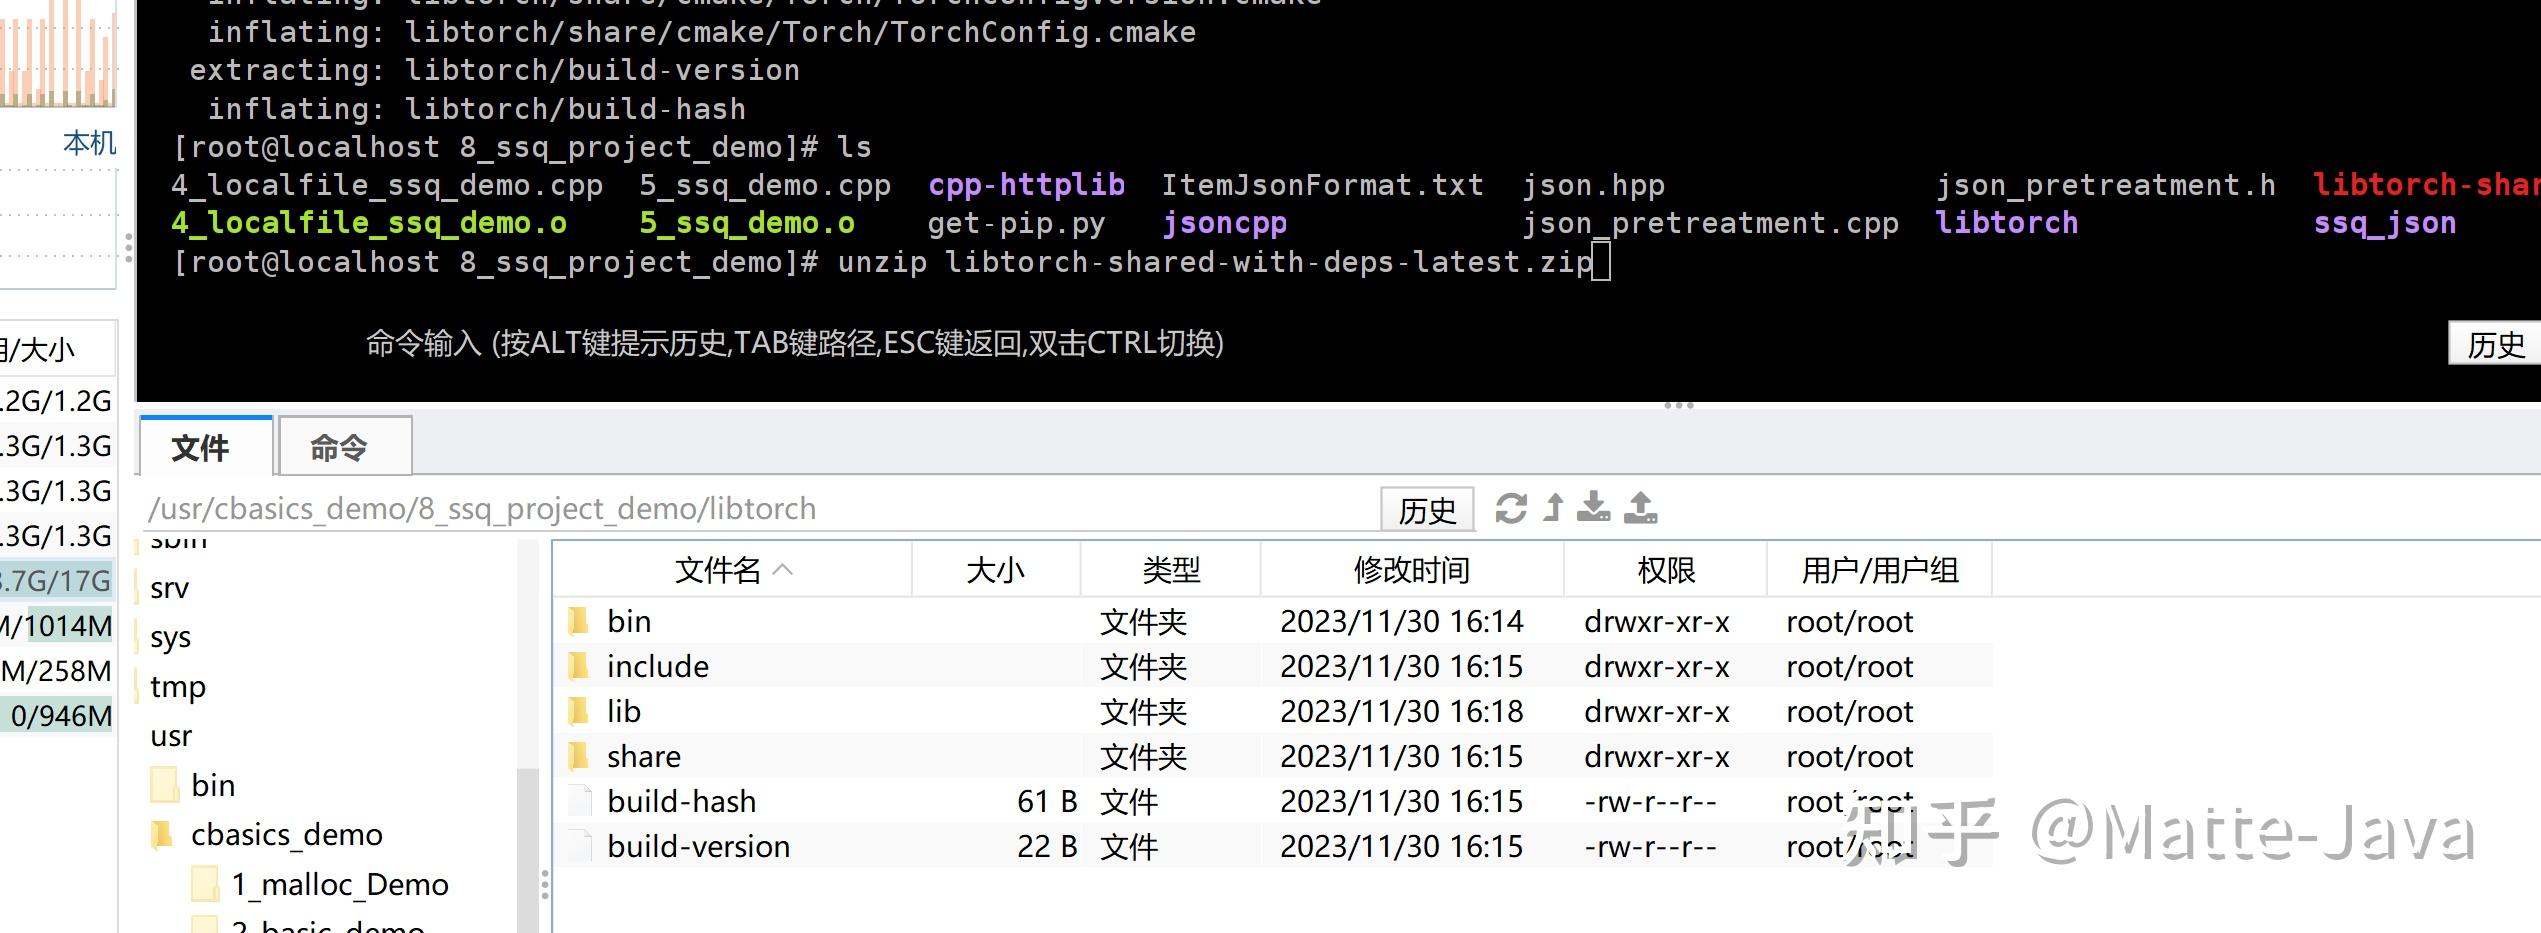Click cbasics_demo folder icon in tree
Screen dimensions: 2541x933
tap(162, 834)
